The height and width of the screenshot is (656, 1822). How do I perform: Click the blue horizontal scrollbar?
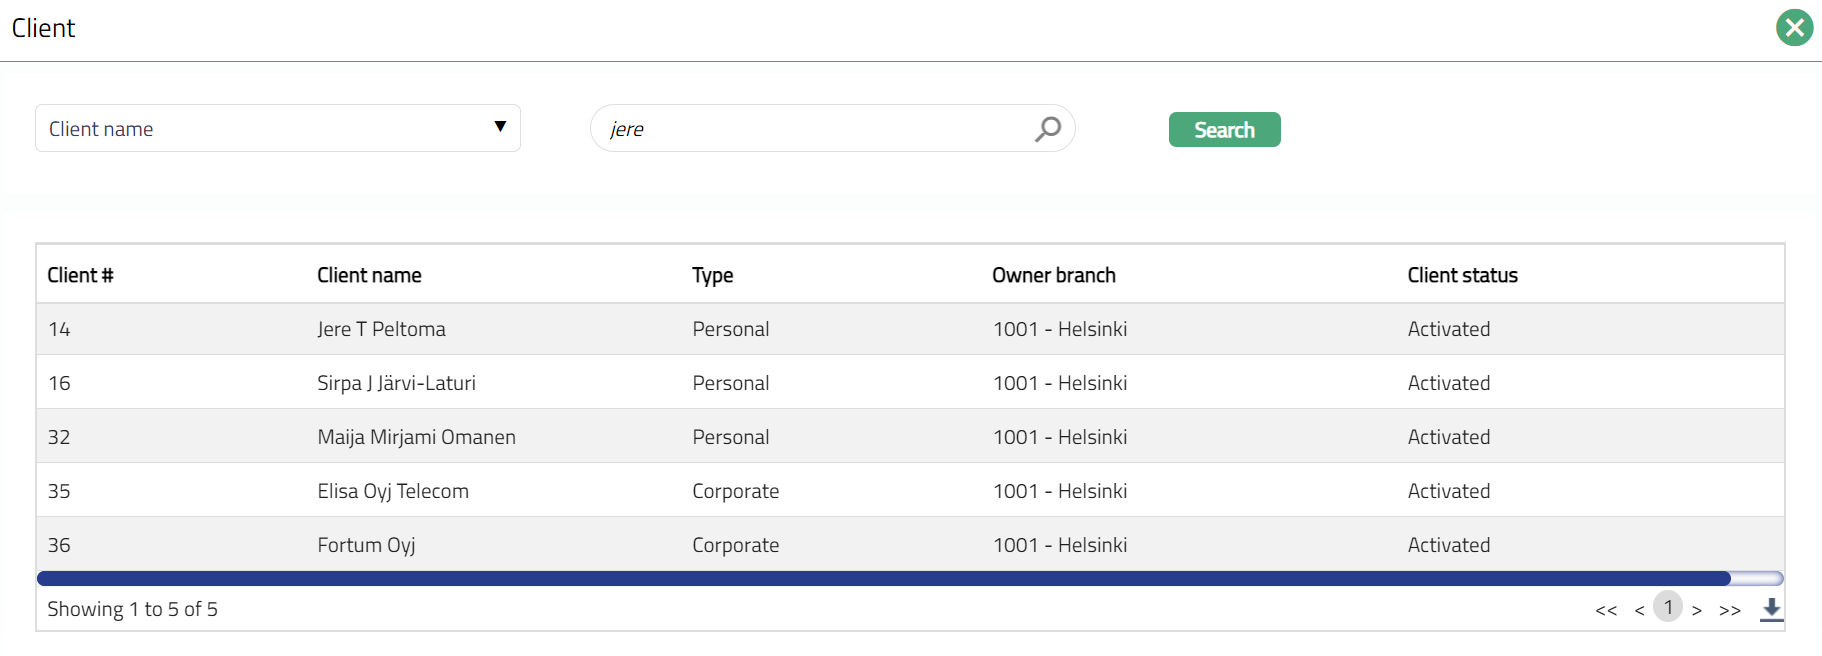tap(883, 578)
